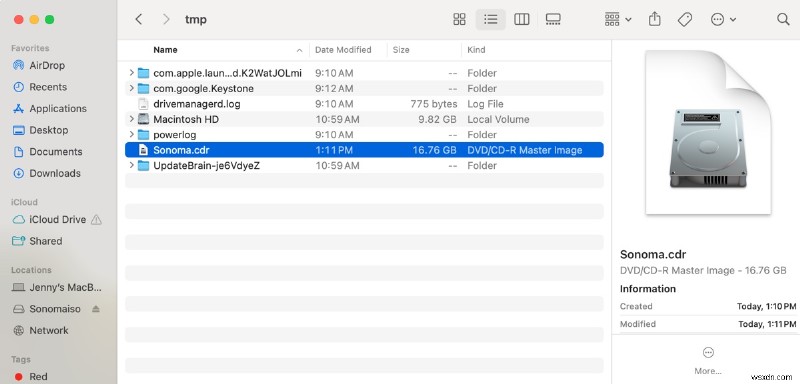Open the Search magnifier
Viewport: 800px width, 384px height.
point(783,19)
